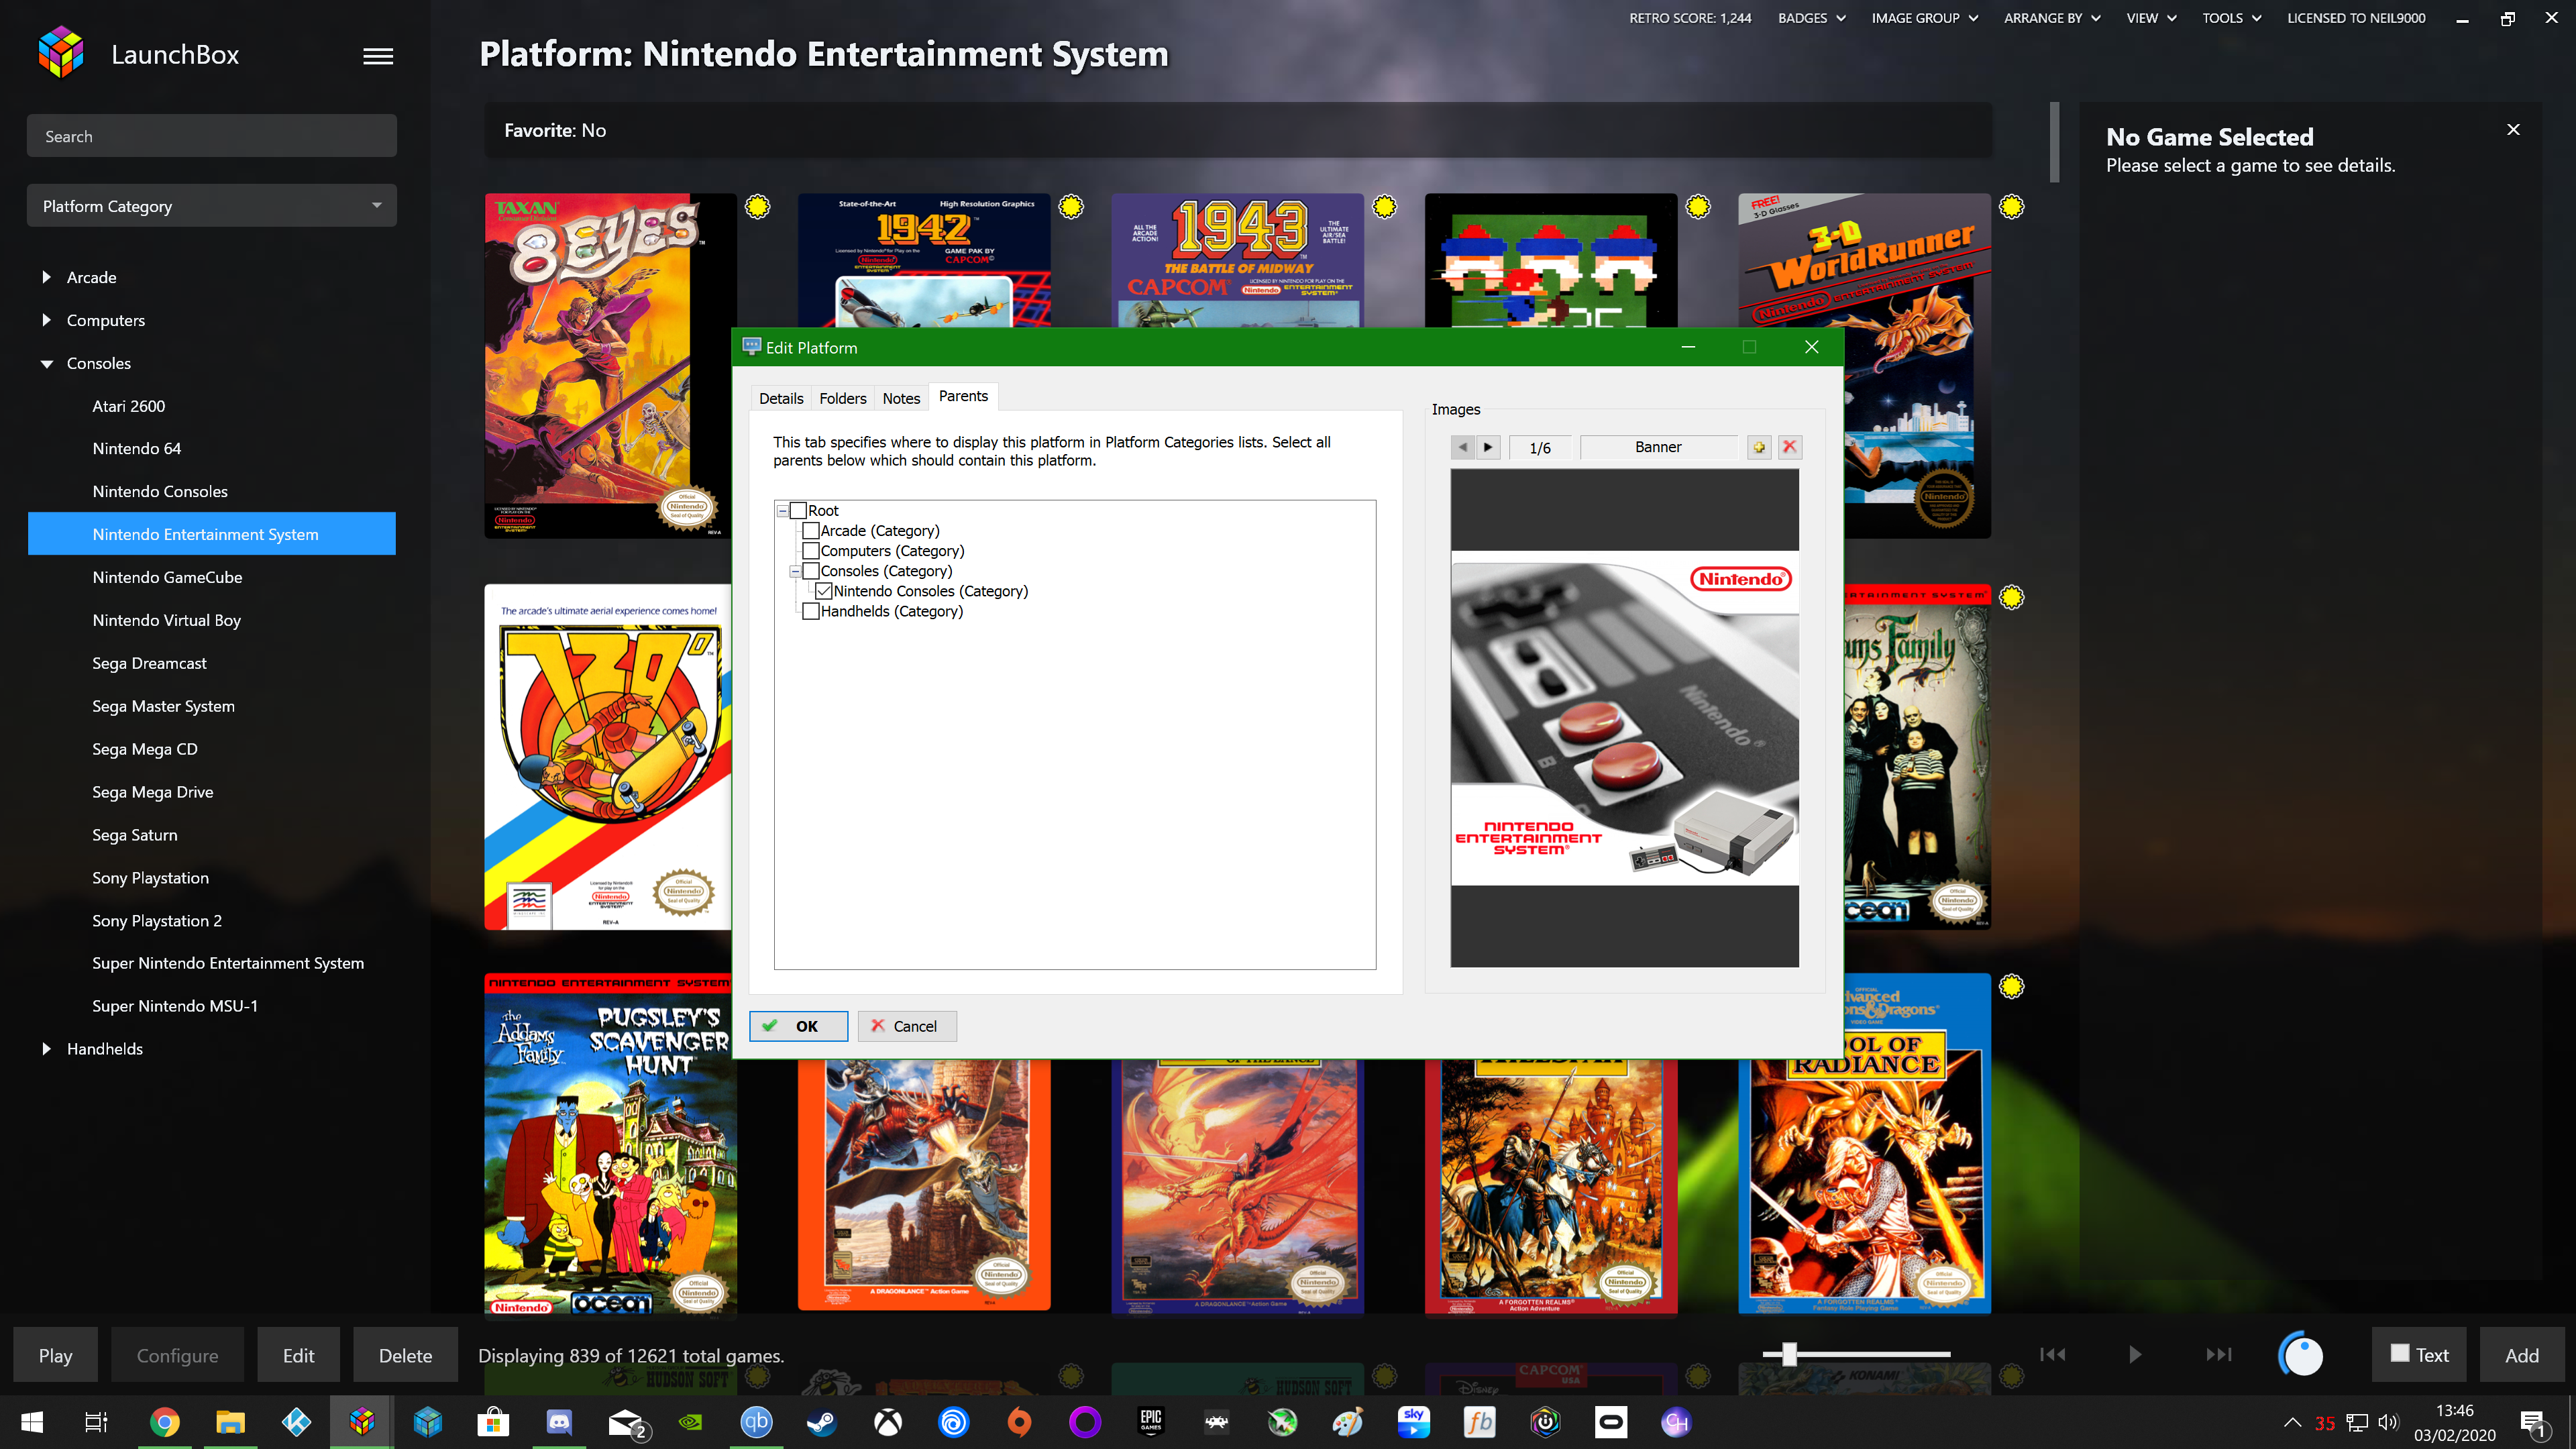Collapse the Root node in parents tree
This screenshot has height=1449, width=2576.
point(782,511)
